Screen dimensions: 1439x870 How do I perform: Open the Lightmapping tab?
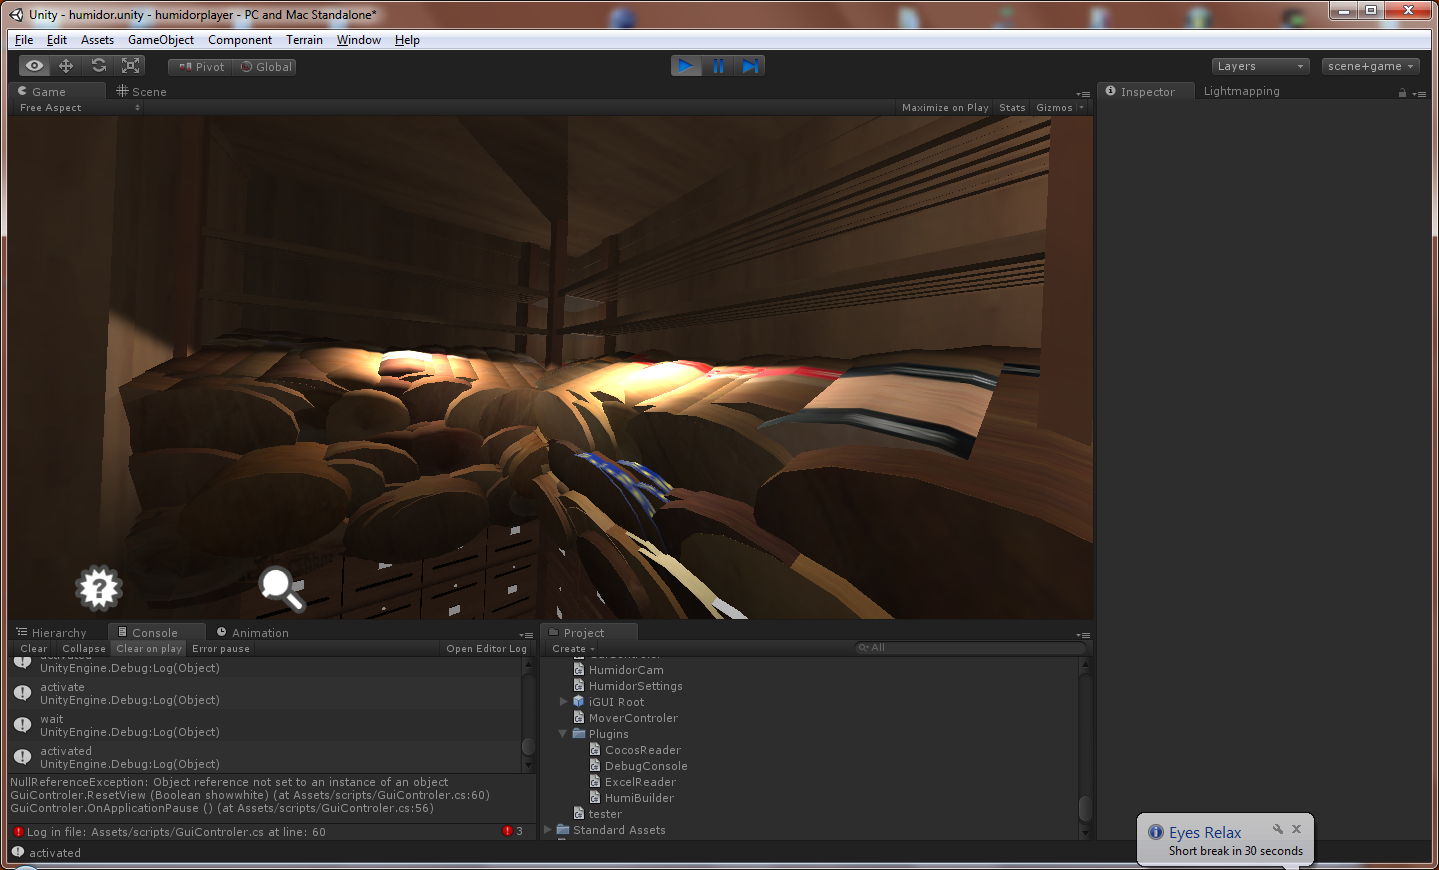[1241, 91]
